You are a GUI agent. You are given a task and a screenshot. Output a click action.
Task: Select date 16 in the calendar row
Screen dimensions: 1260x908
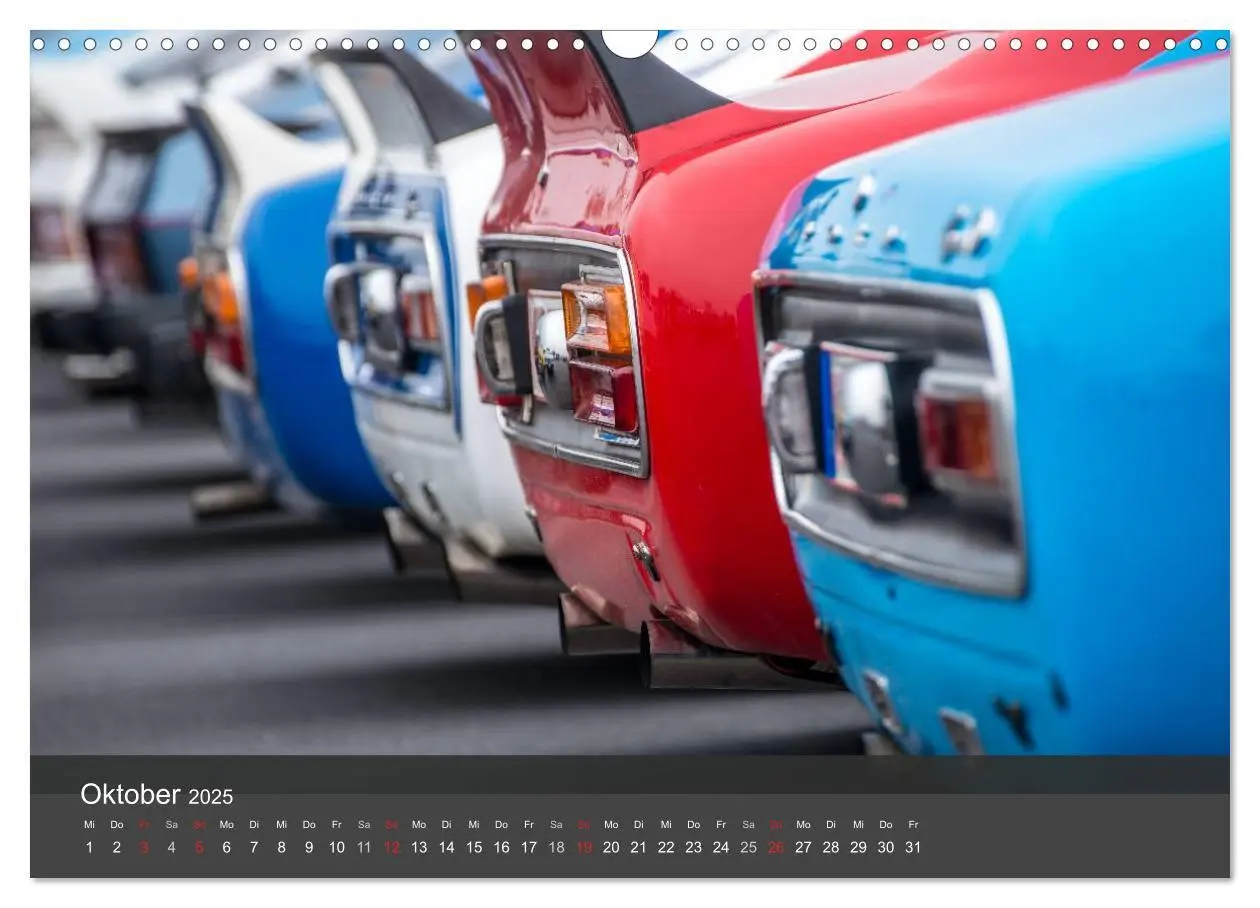(x=501, y=847)
